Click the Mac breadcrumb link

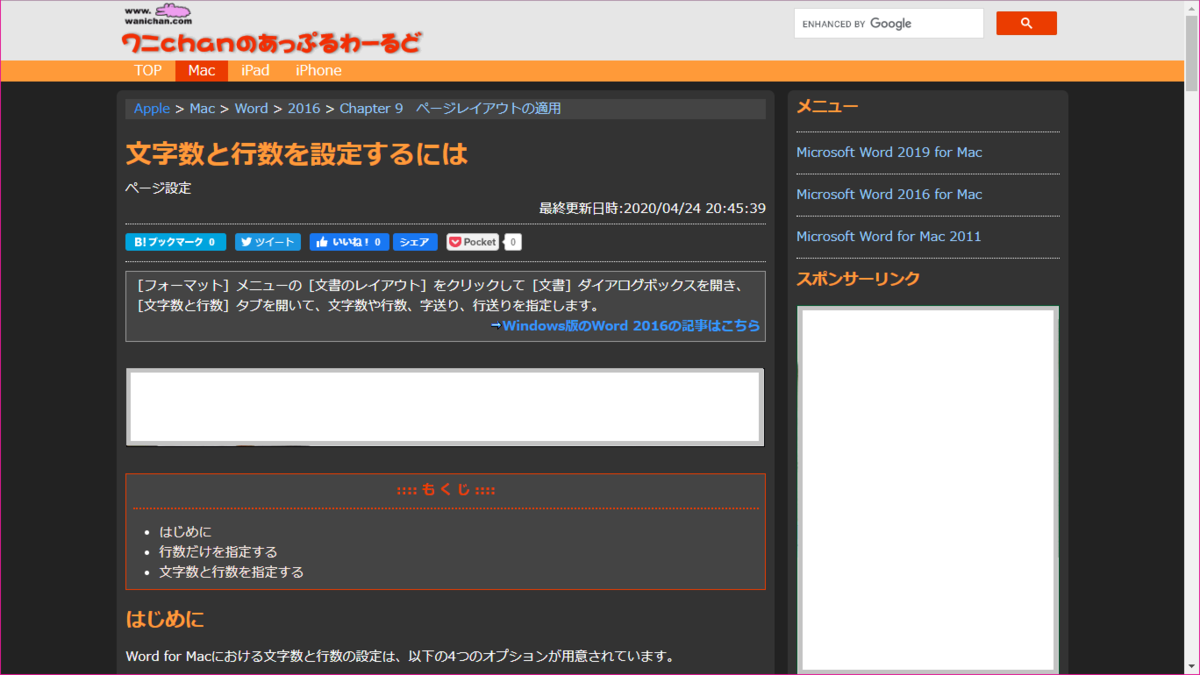coord(202,108)
